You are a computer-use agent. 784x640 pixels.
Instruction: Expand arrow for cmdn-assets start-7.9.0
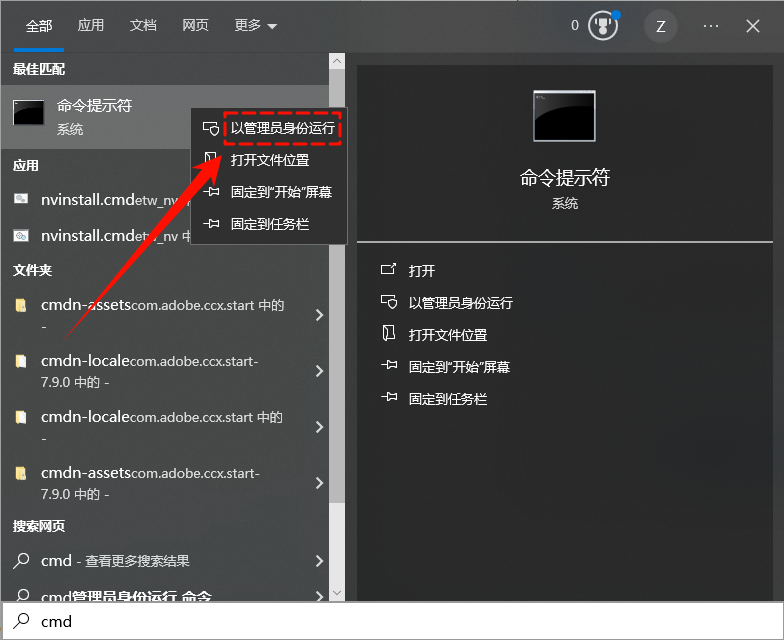click(x=320, y=483)
